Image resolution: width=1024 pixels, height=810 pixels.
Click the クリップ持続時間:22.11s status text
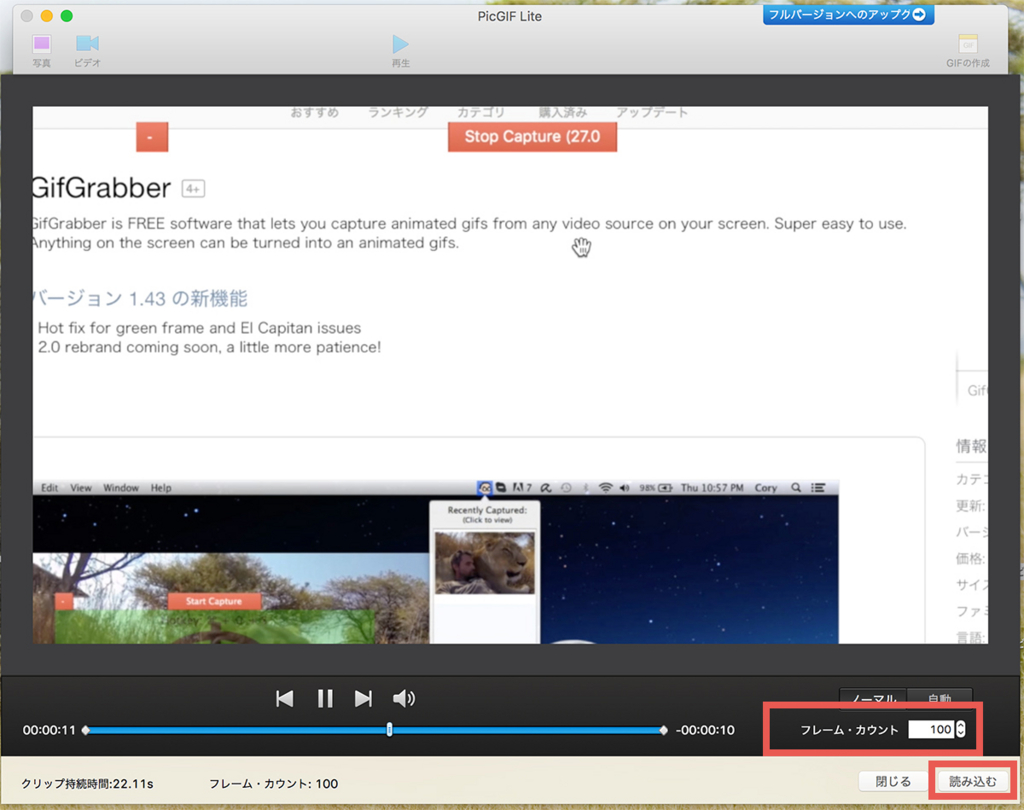tap(87, 783)
